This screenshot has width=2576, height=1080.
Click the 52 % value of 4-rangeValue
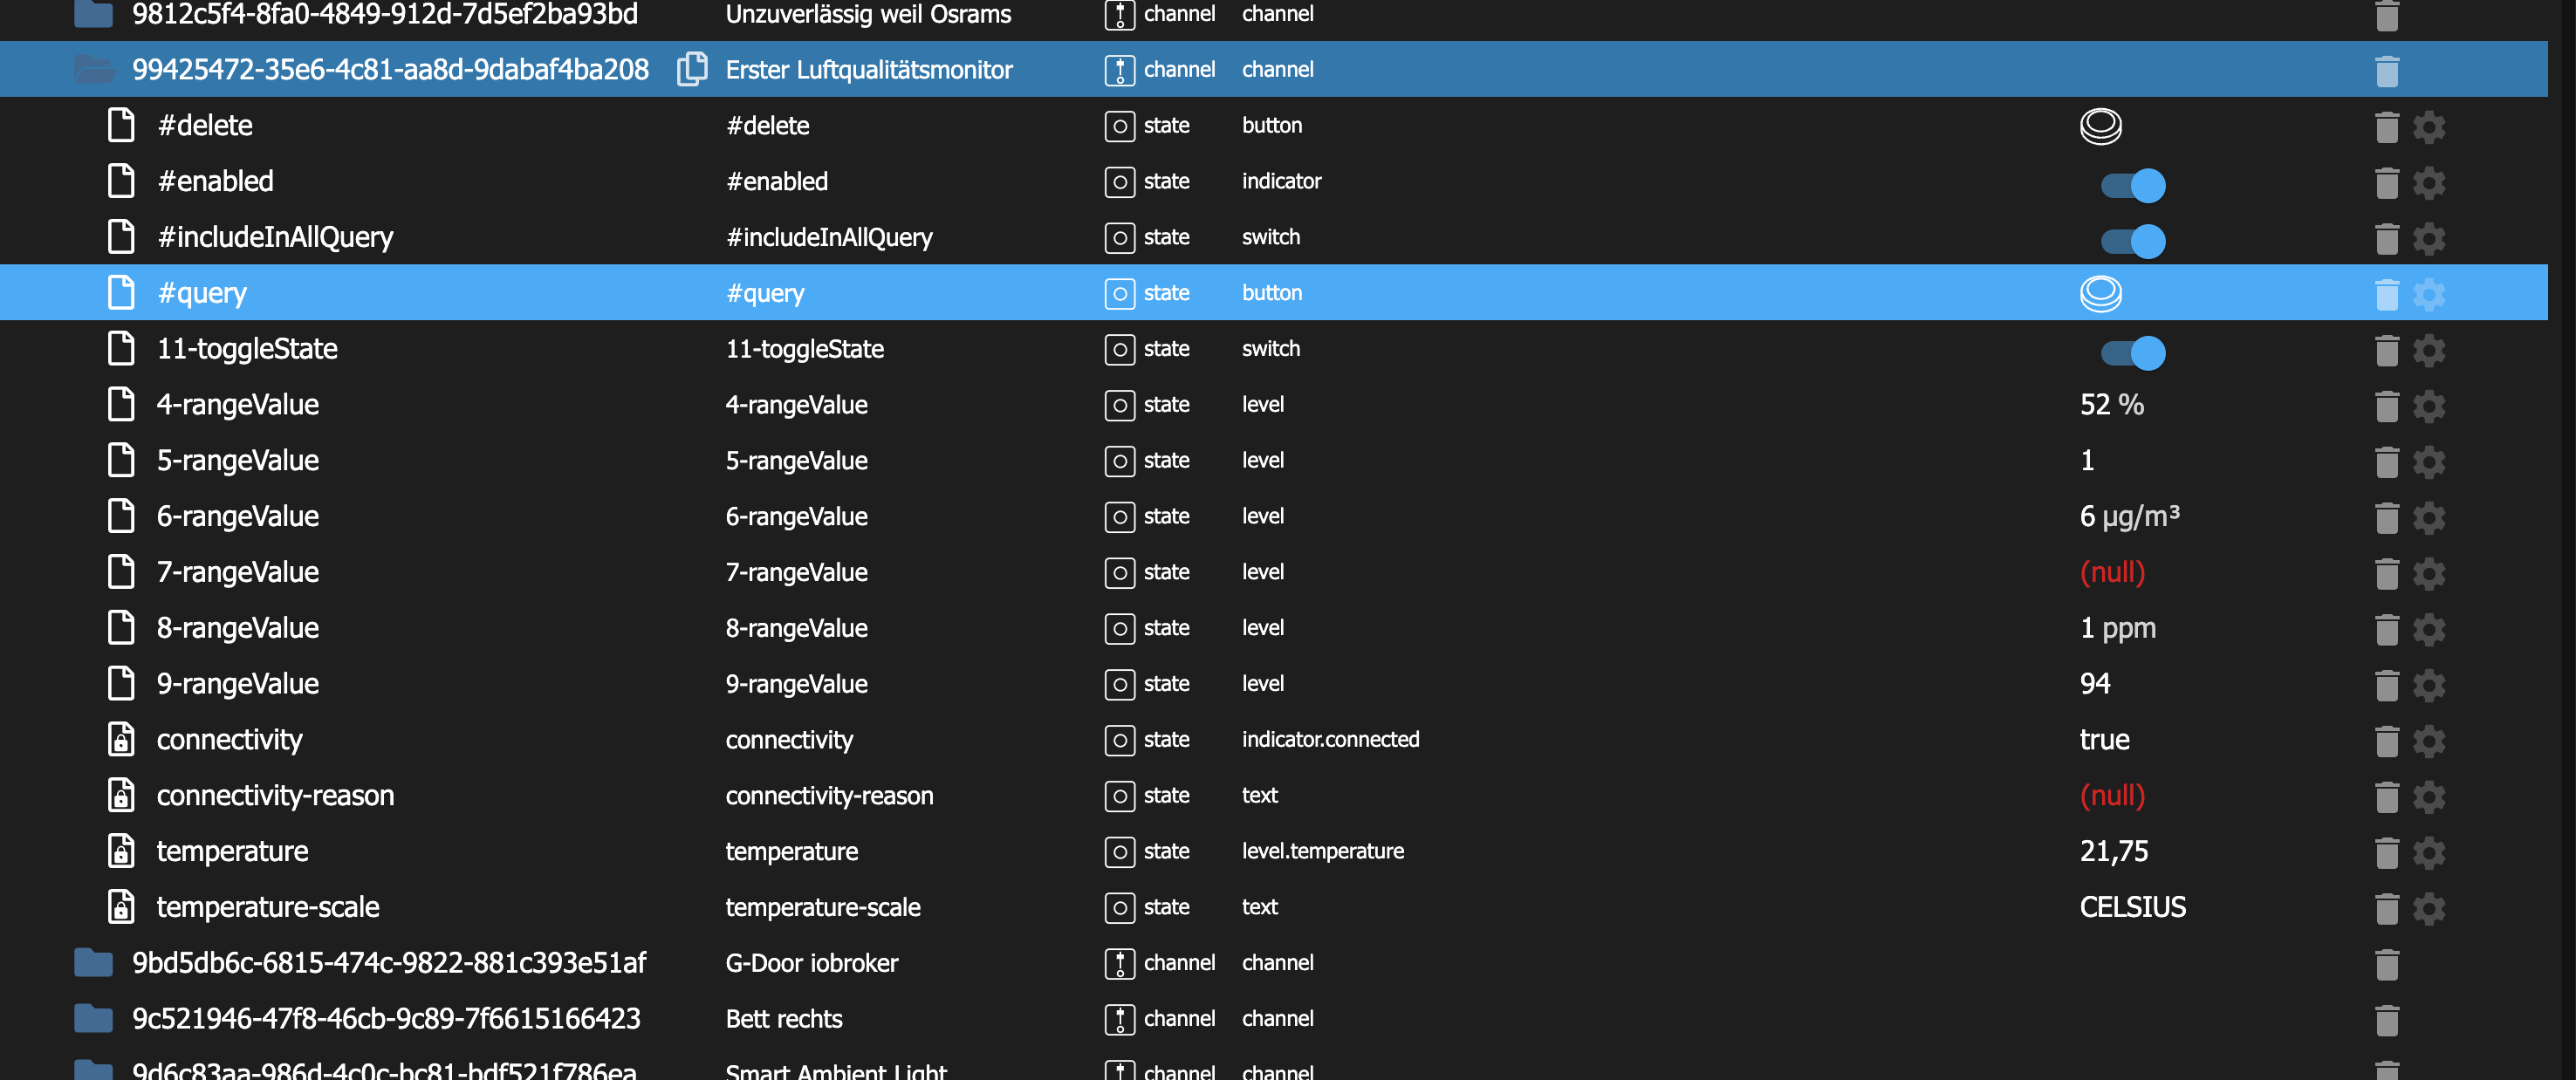[2111, 405]
